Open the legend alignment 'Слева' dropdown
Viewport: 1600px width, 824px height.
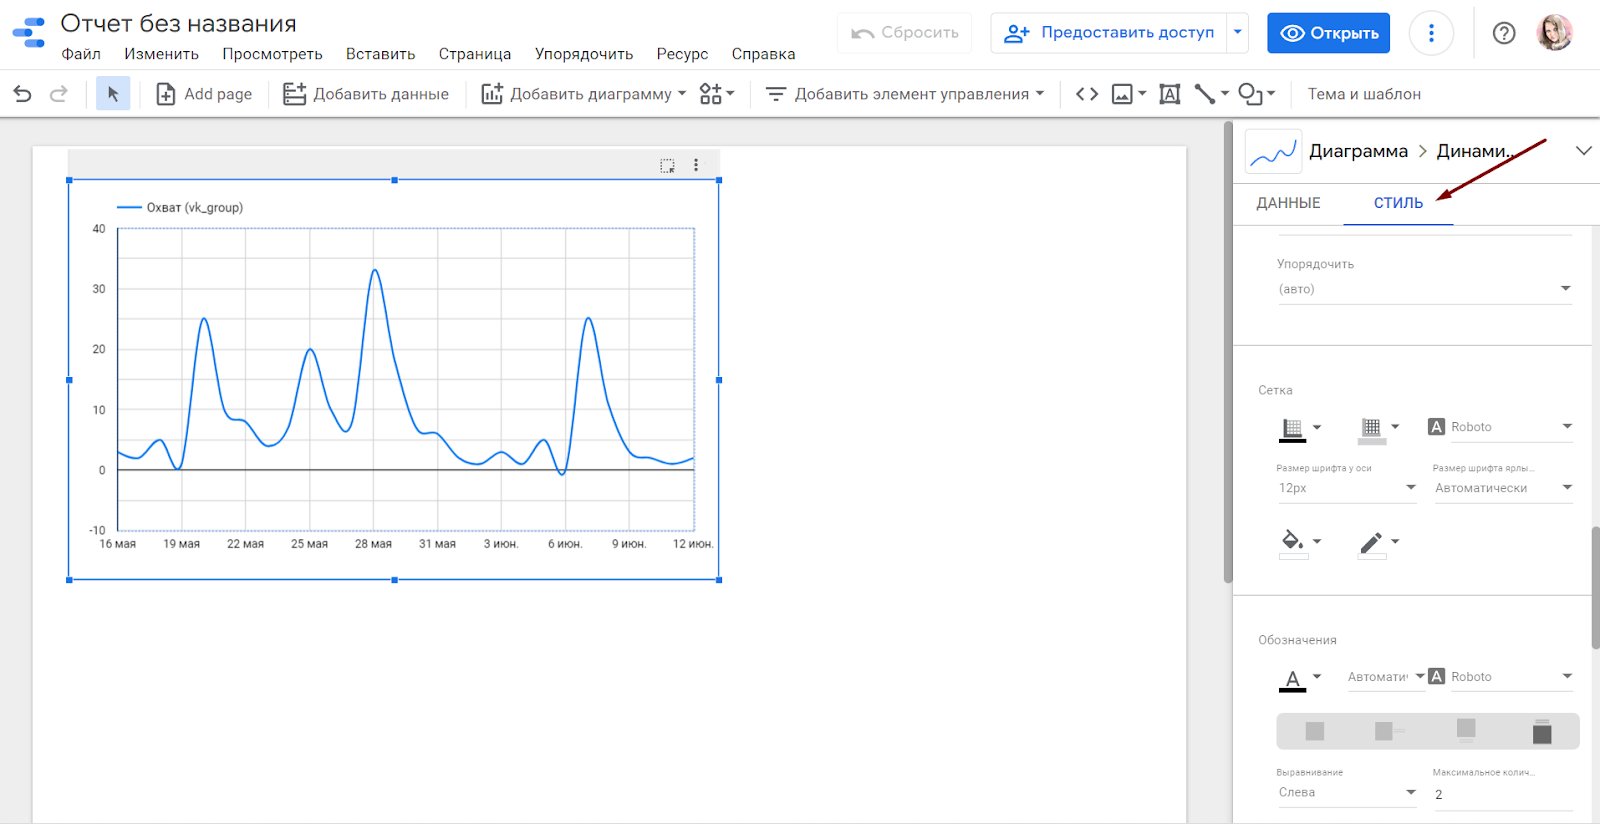(x=1346, y=792)
